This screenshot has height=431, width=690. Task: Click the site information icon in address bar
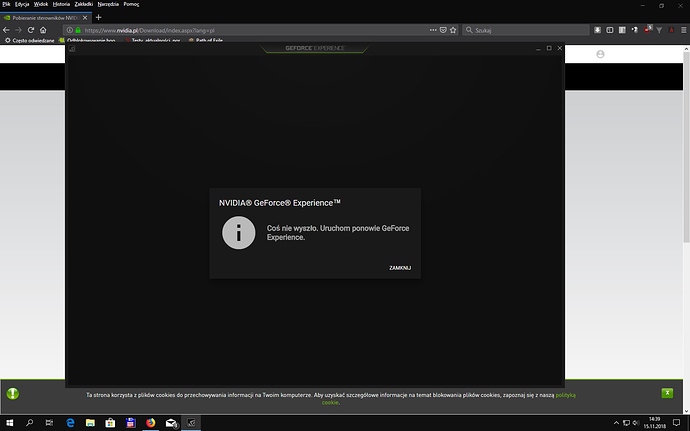tap(70, 30)
